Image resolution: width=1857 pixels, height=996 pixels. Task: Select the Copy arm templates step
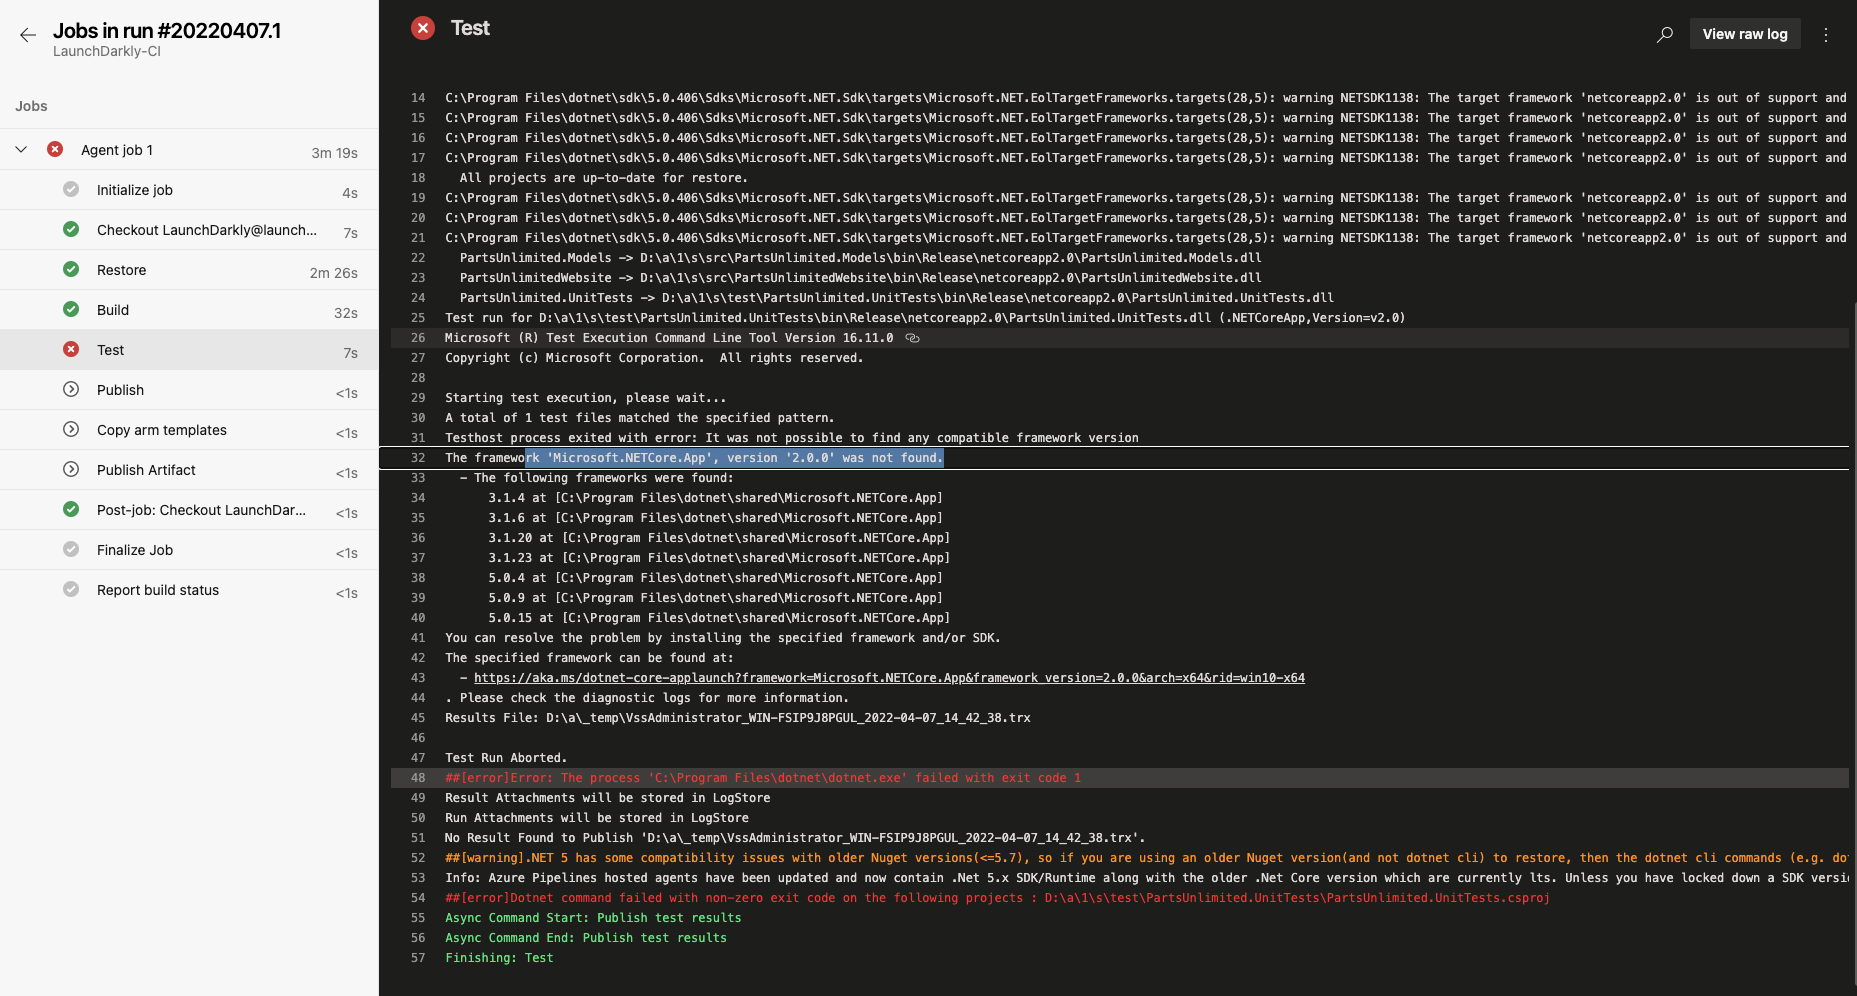point(189,430)
